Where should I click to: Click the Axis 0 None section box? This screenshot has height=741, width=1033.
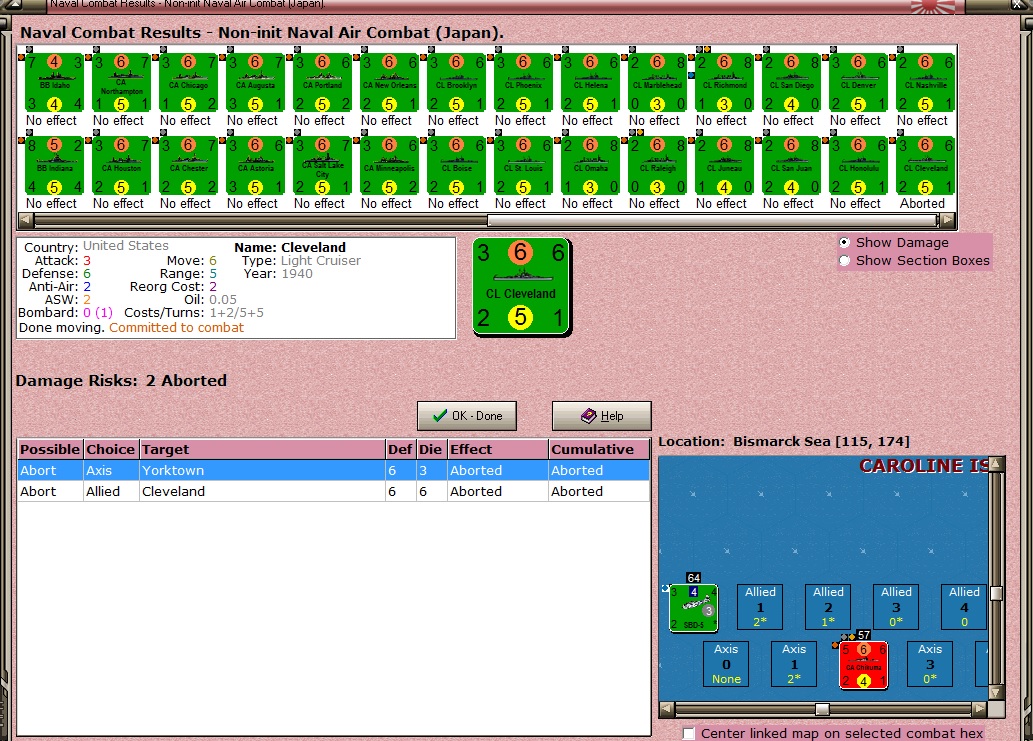(726, 664)
